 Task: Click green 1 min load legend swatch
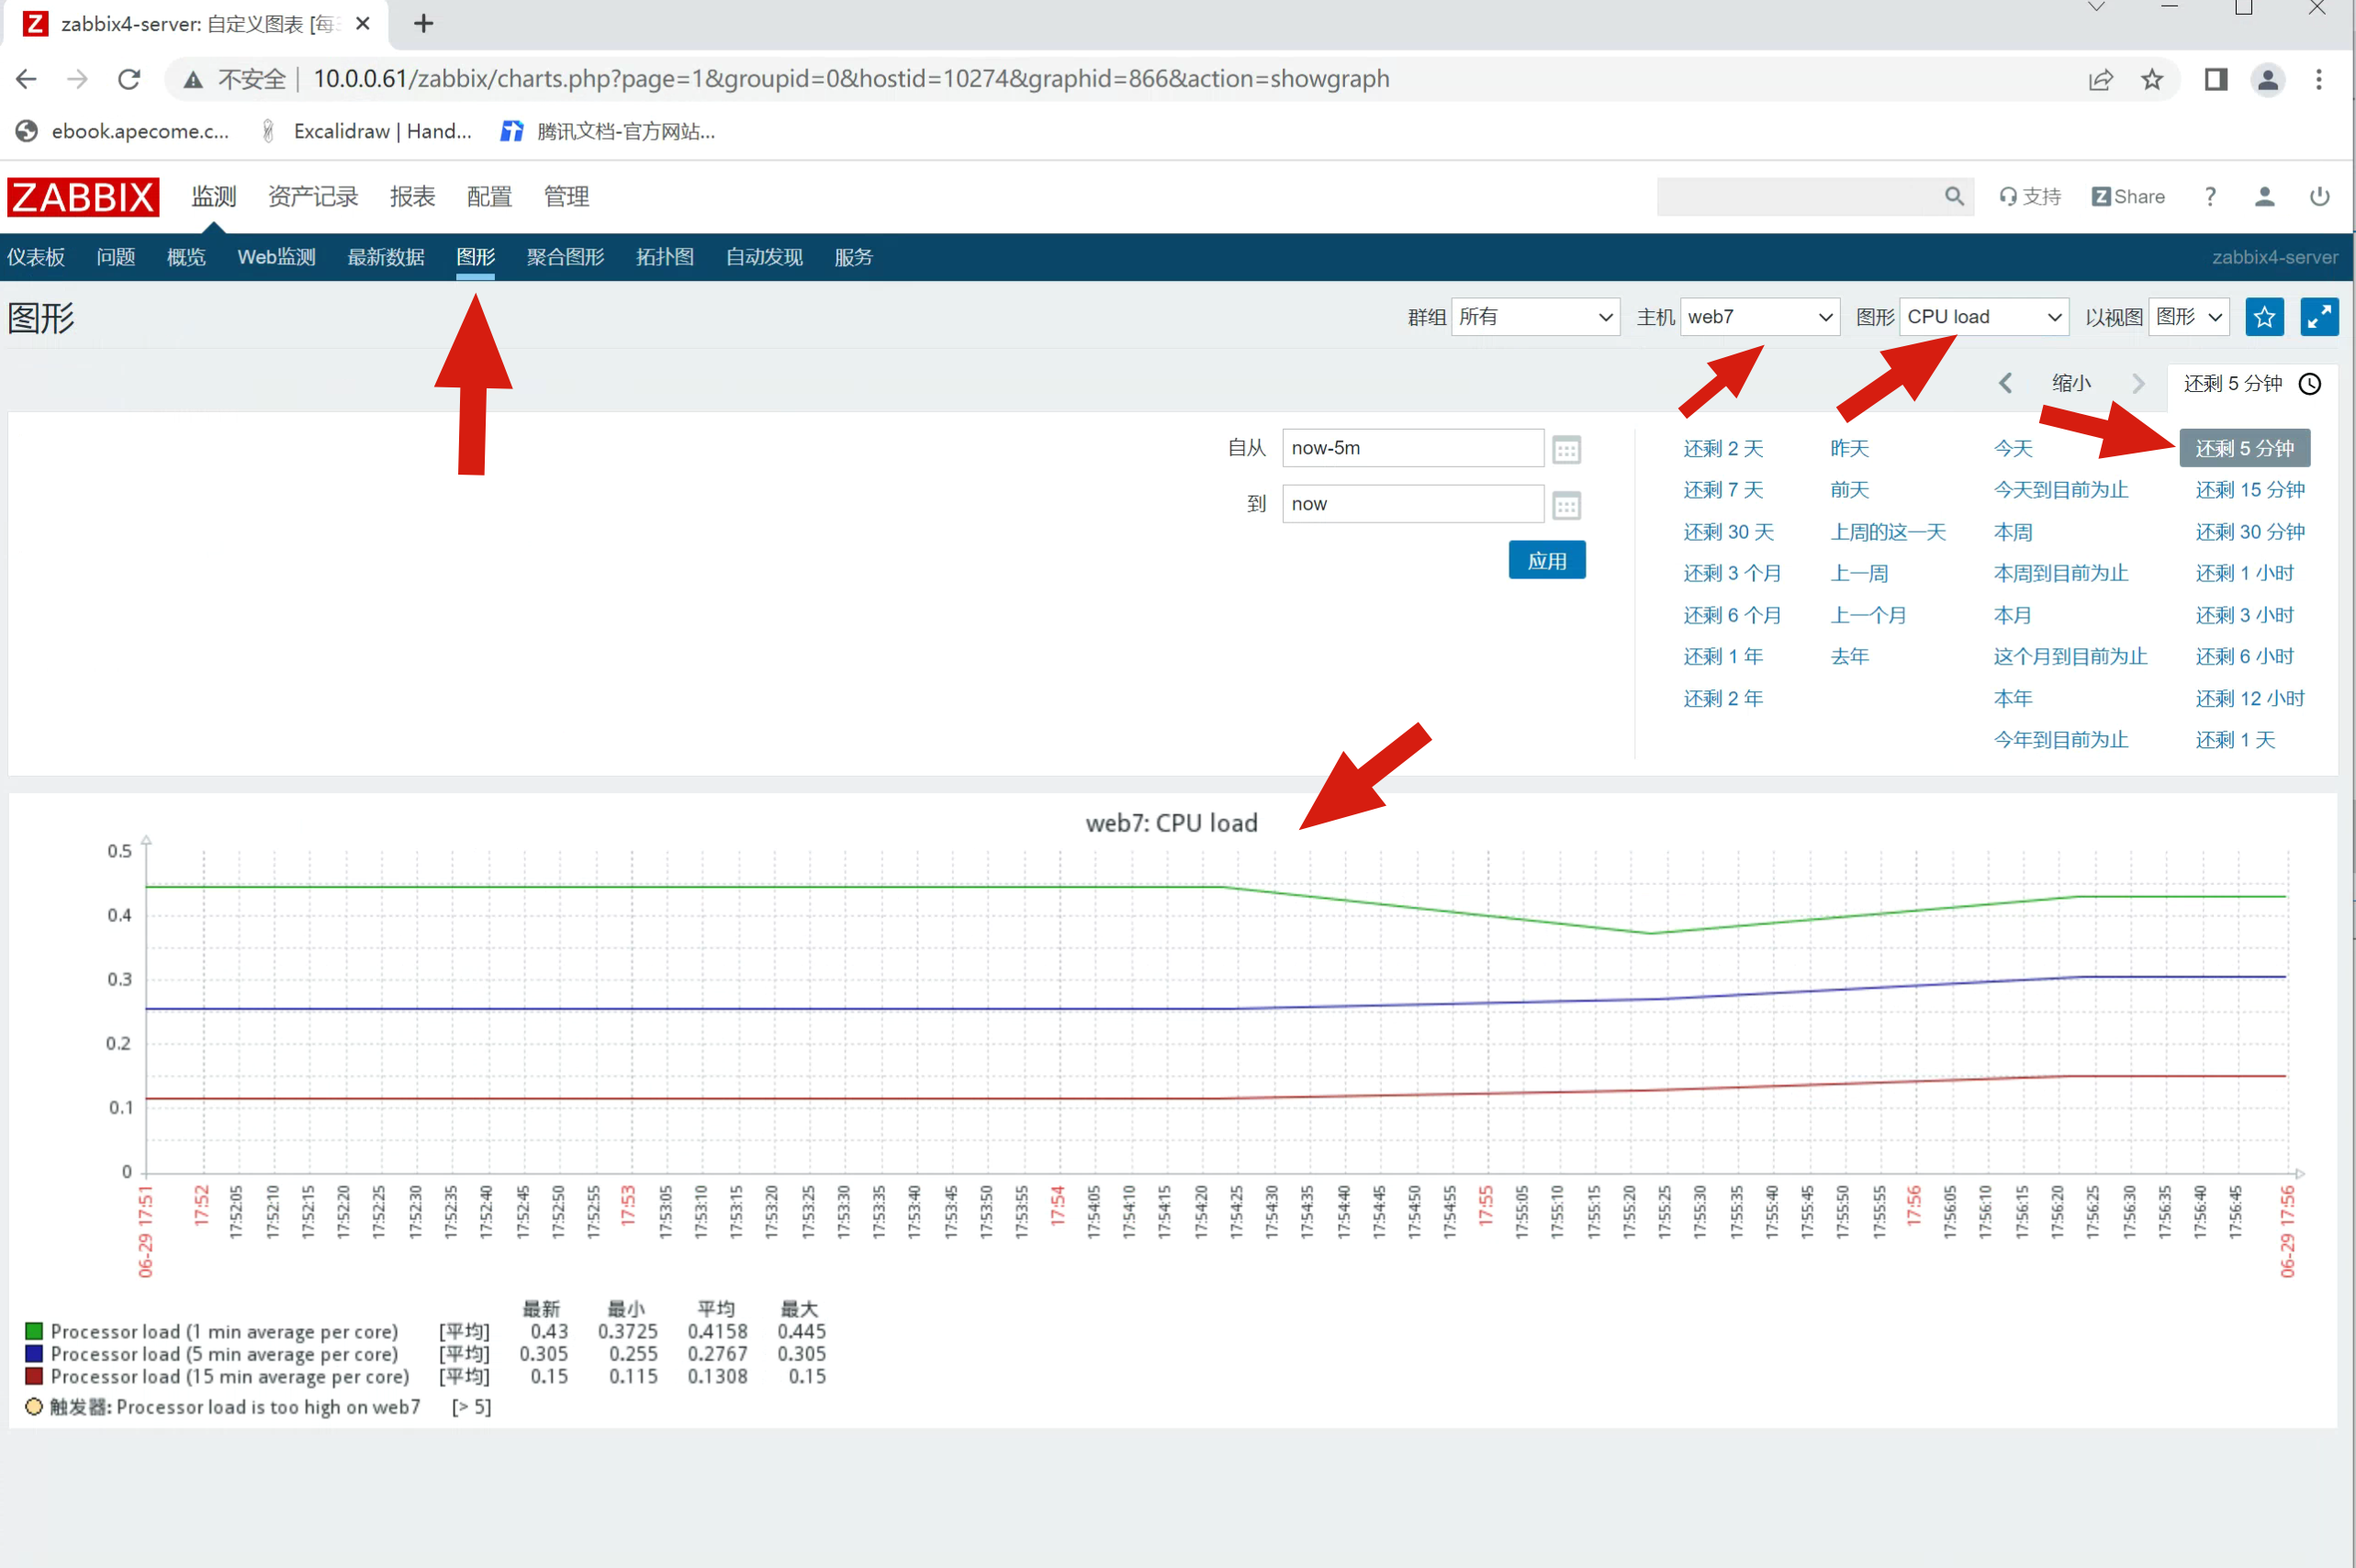click(34, 1331)
